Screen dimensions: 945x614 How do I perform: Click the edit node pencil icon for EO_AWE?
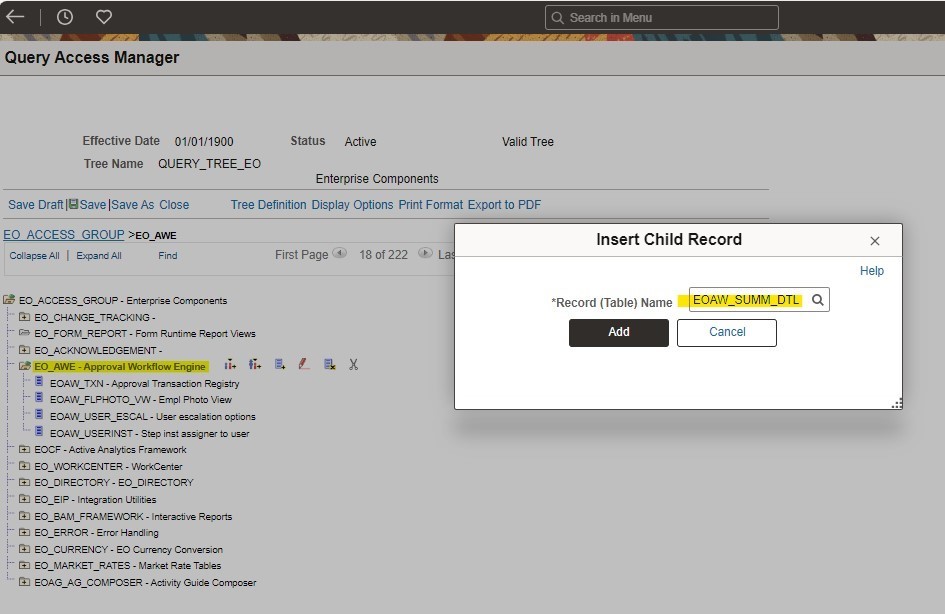pyautogui.click(x=304, y=364)
